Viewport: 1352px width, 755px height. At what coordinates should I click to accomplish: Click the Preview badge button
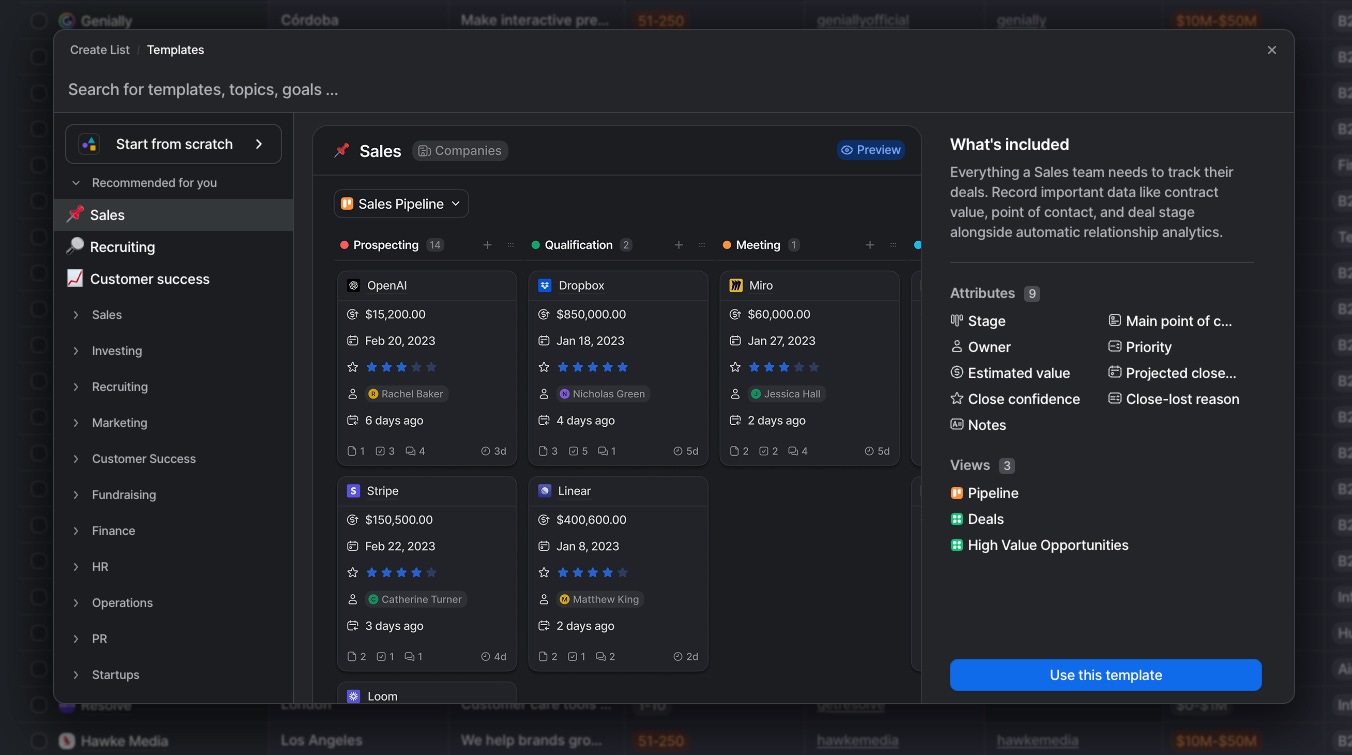[x=871, y=150]
